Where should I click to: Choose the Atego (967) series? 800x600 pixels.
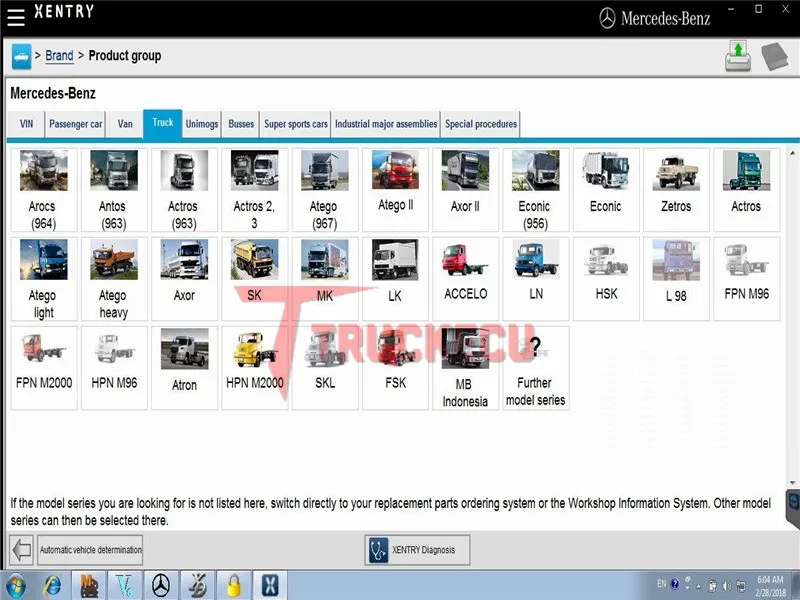324,190
